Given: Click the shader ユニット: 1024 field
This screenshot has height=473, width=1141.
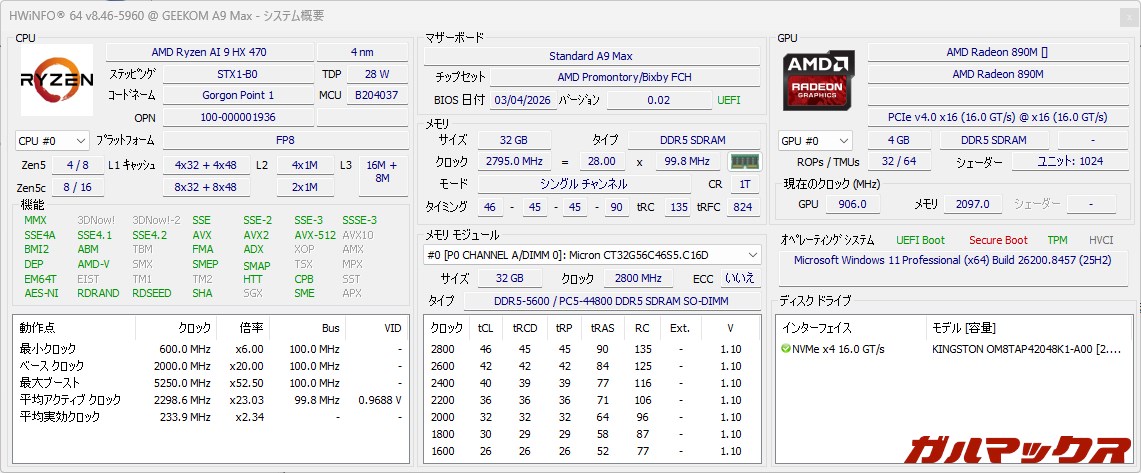Looking at the screenshot, I should [1068, 162].
